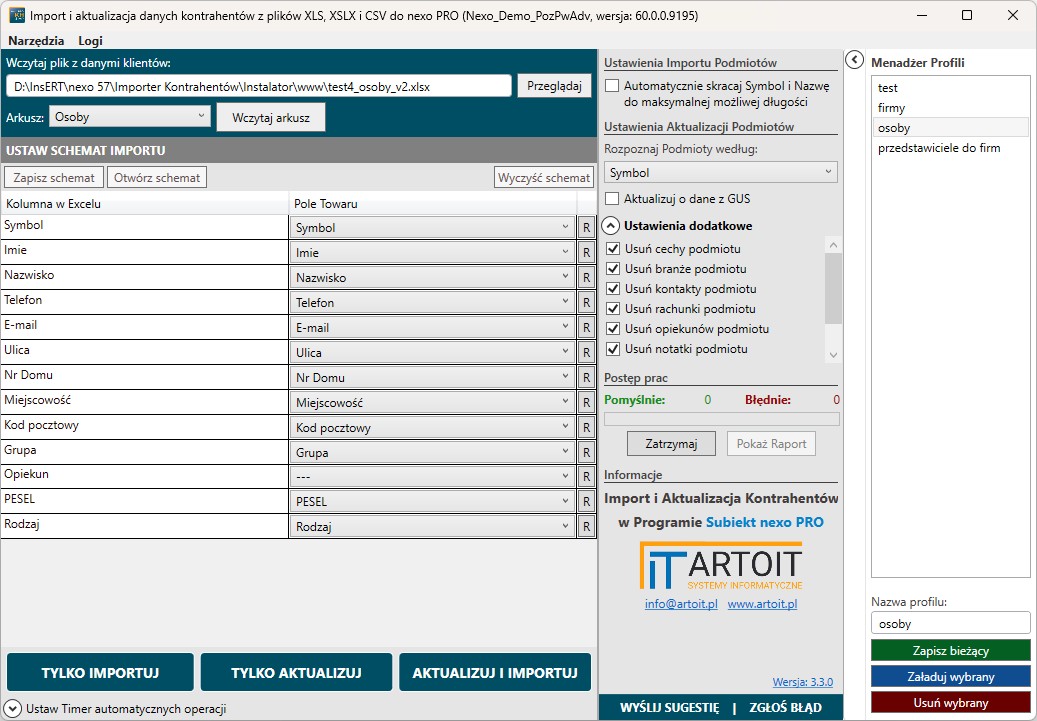Uncheck Usuń rachunki podmiotu
The width and height of the screenshot is (1037, 721).
coord(613,308)
